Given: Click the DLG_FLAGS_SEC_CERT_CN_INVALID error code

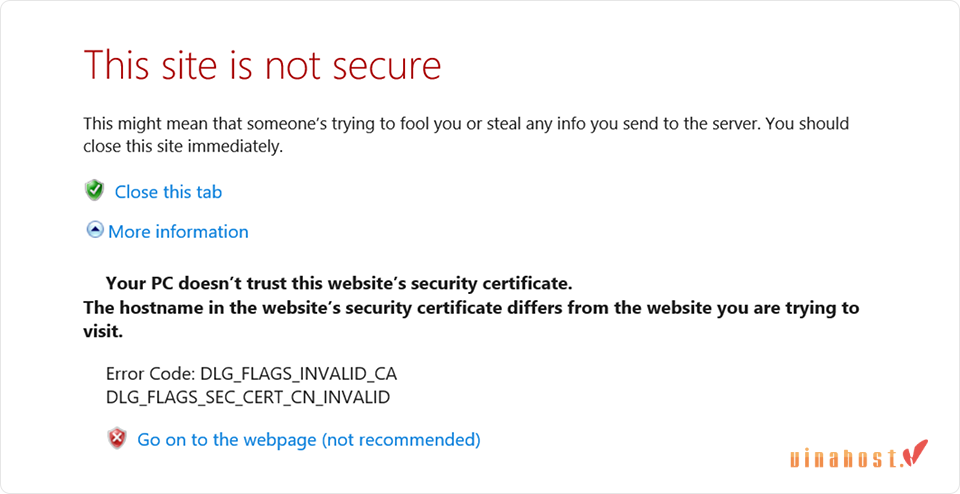Looking at the screenshot, I should (248, 397).
